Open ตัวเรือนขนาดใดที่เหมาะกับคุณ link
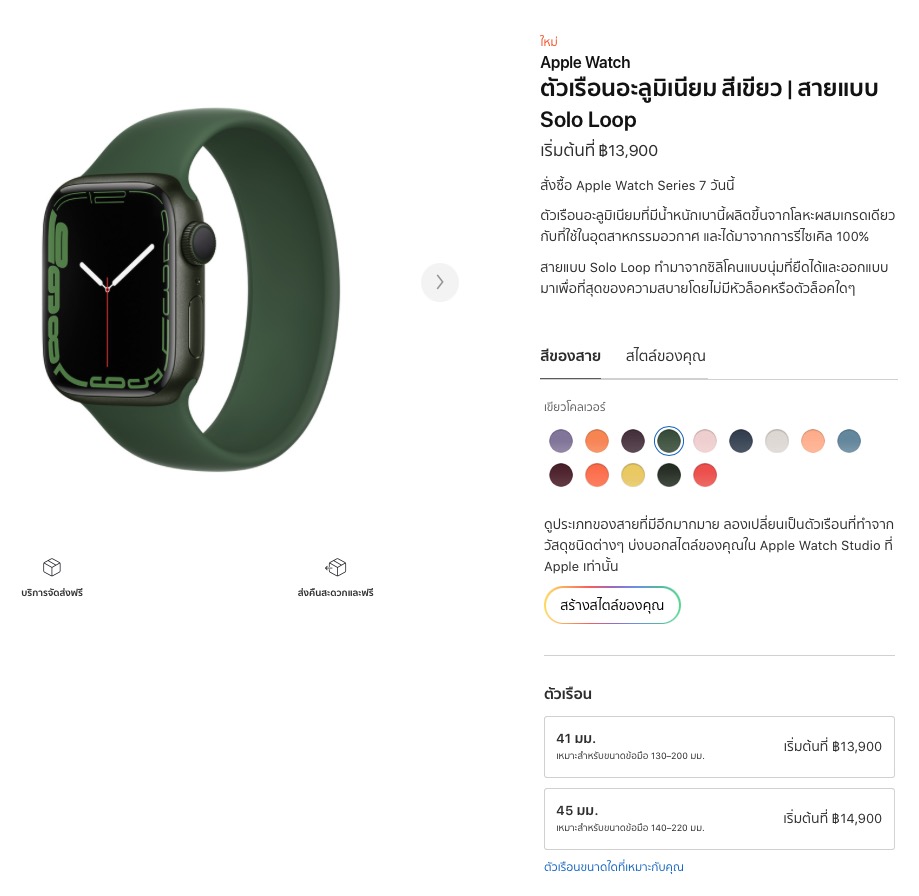 point(614,867)
